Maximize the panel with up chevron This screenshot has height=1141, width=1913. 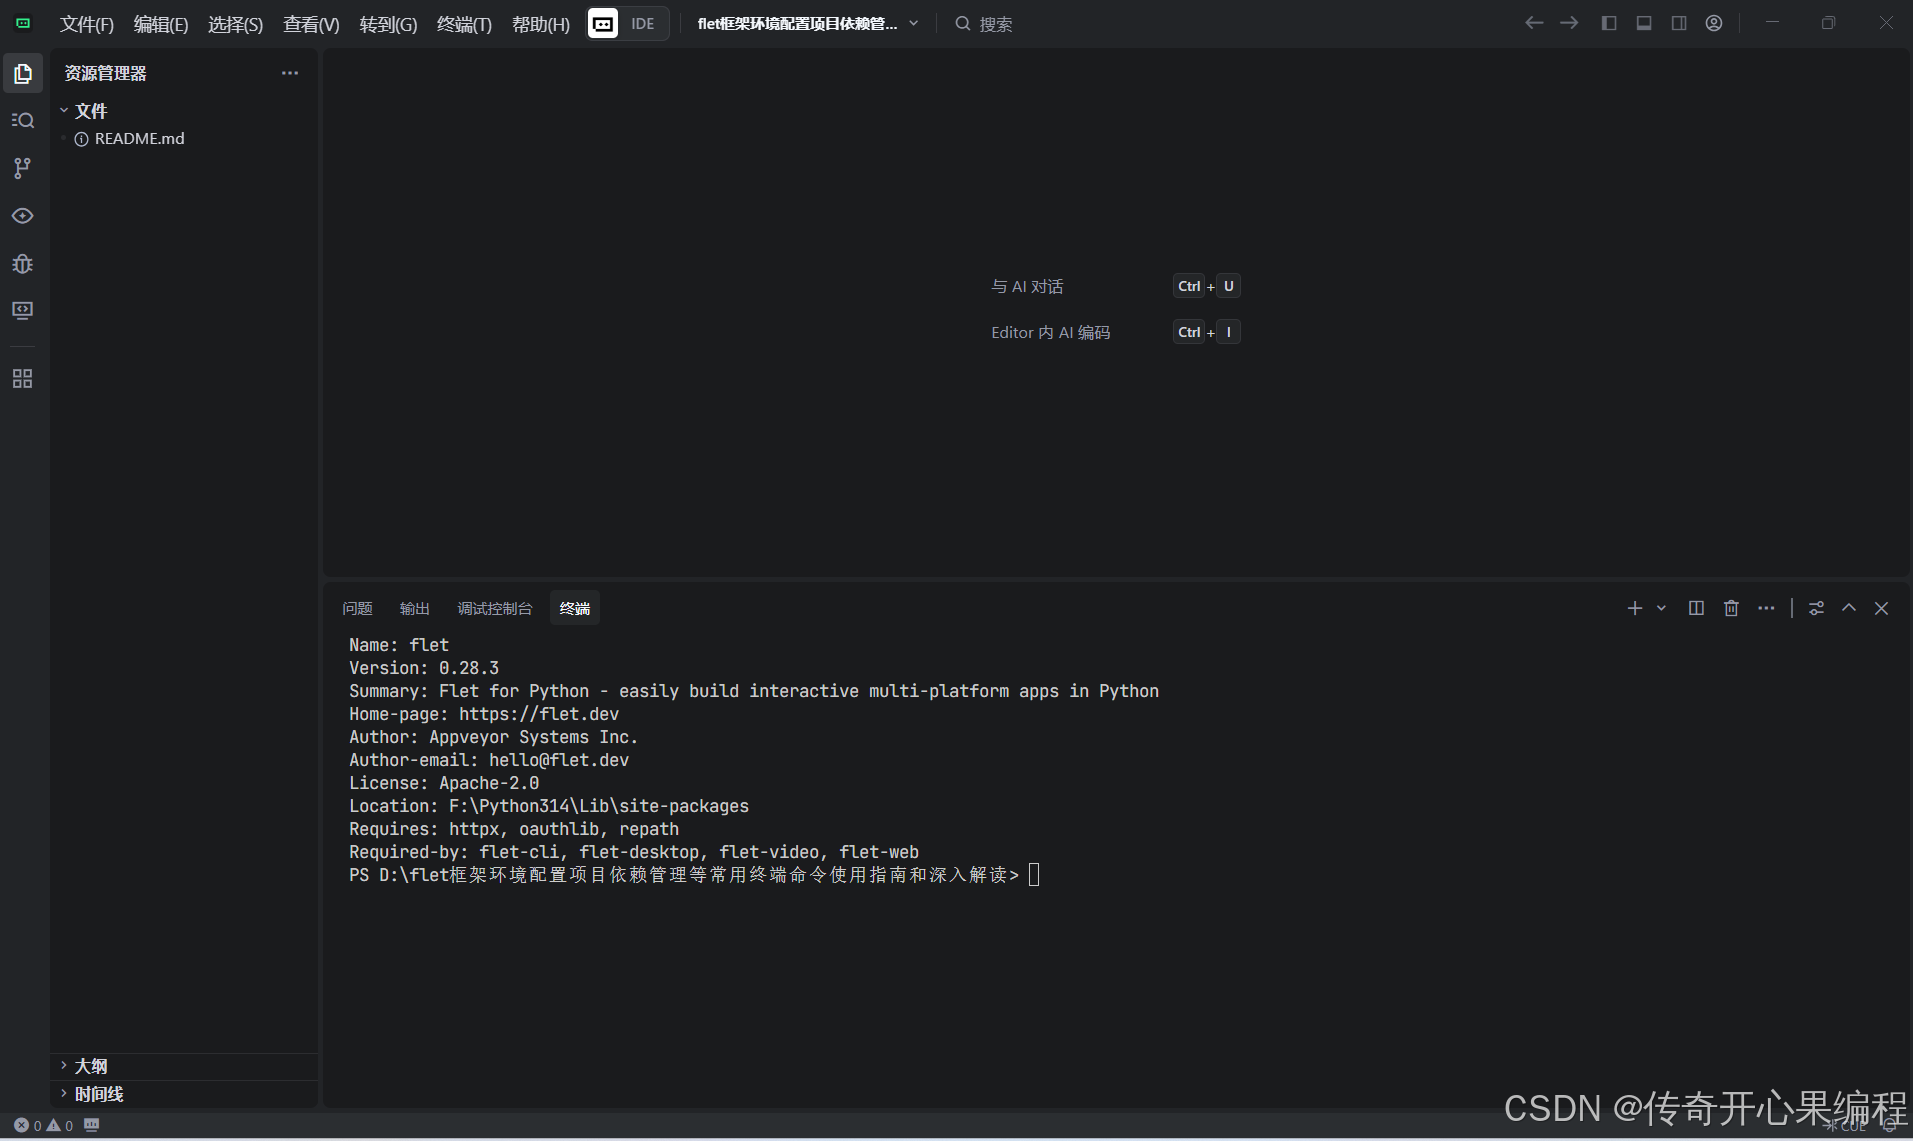click(1849, 608)
